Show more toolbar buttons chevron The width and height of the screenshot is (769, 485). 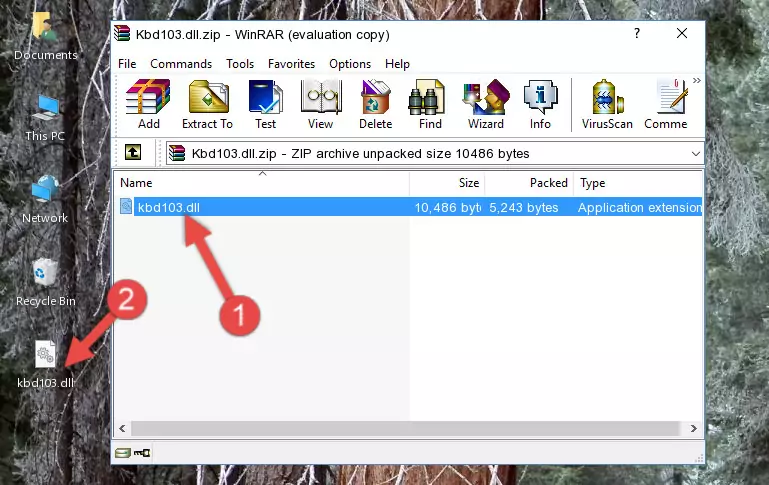(x=696, y=81)
